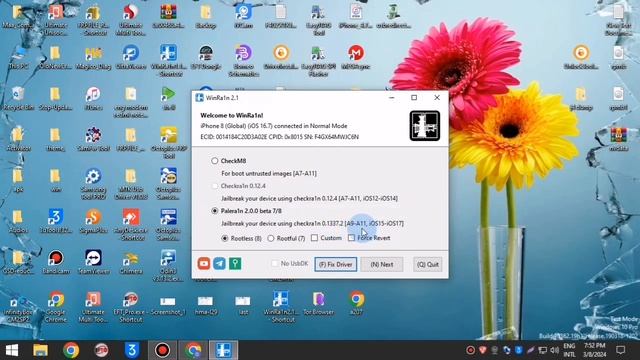Image resolution: width=640 pixels, height=360 pixels.
Task: Select the Checkra1n 0.12.4 radio option
Action: (215, 186)
